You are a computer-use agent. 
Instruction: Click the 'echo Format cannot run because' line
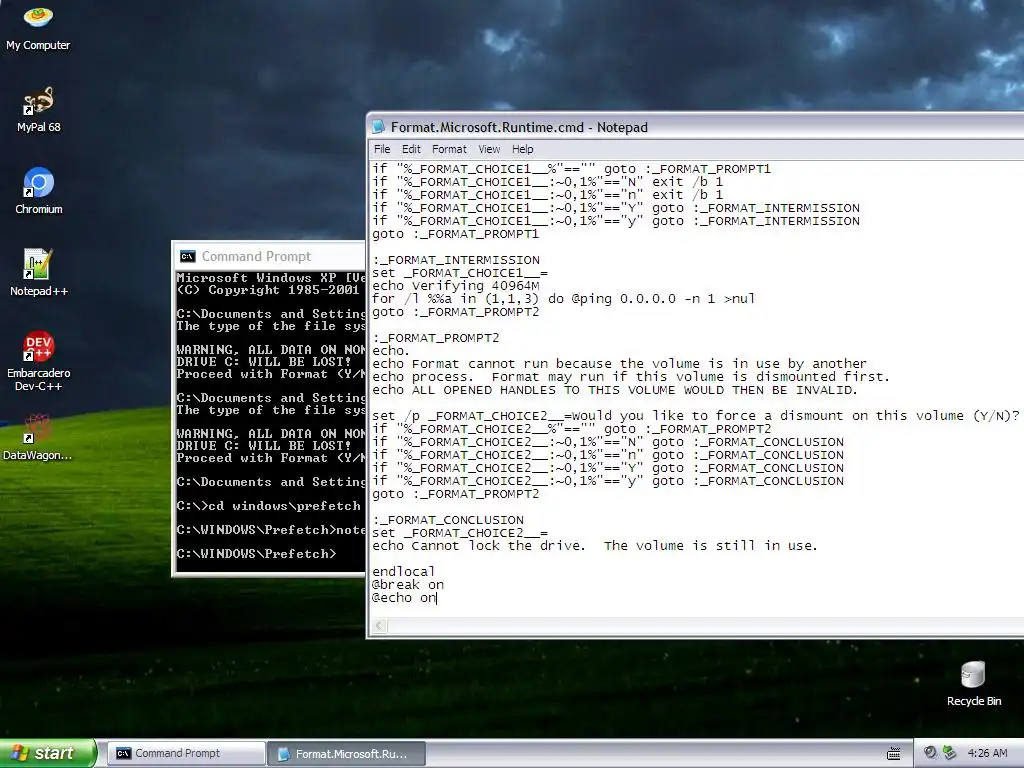point(619,364)
